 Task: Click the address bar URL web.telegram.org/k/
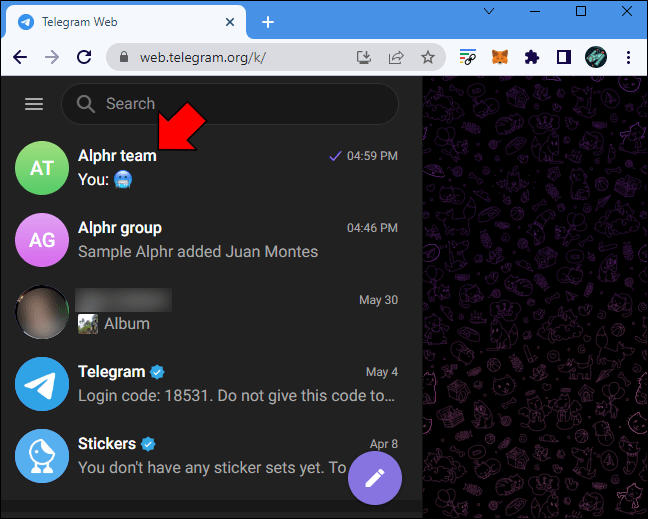(202, 57)
